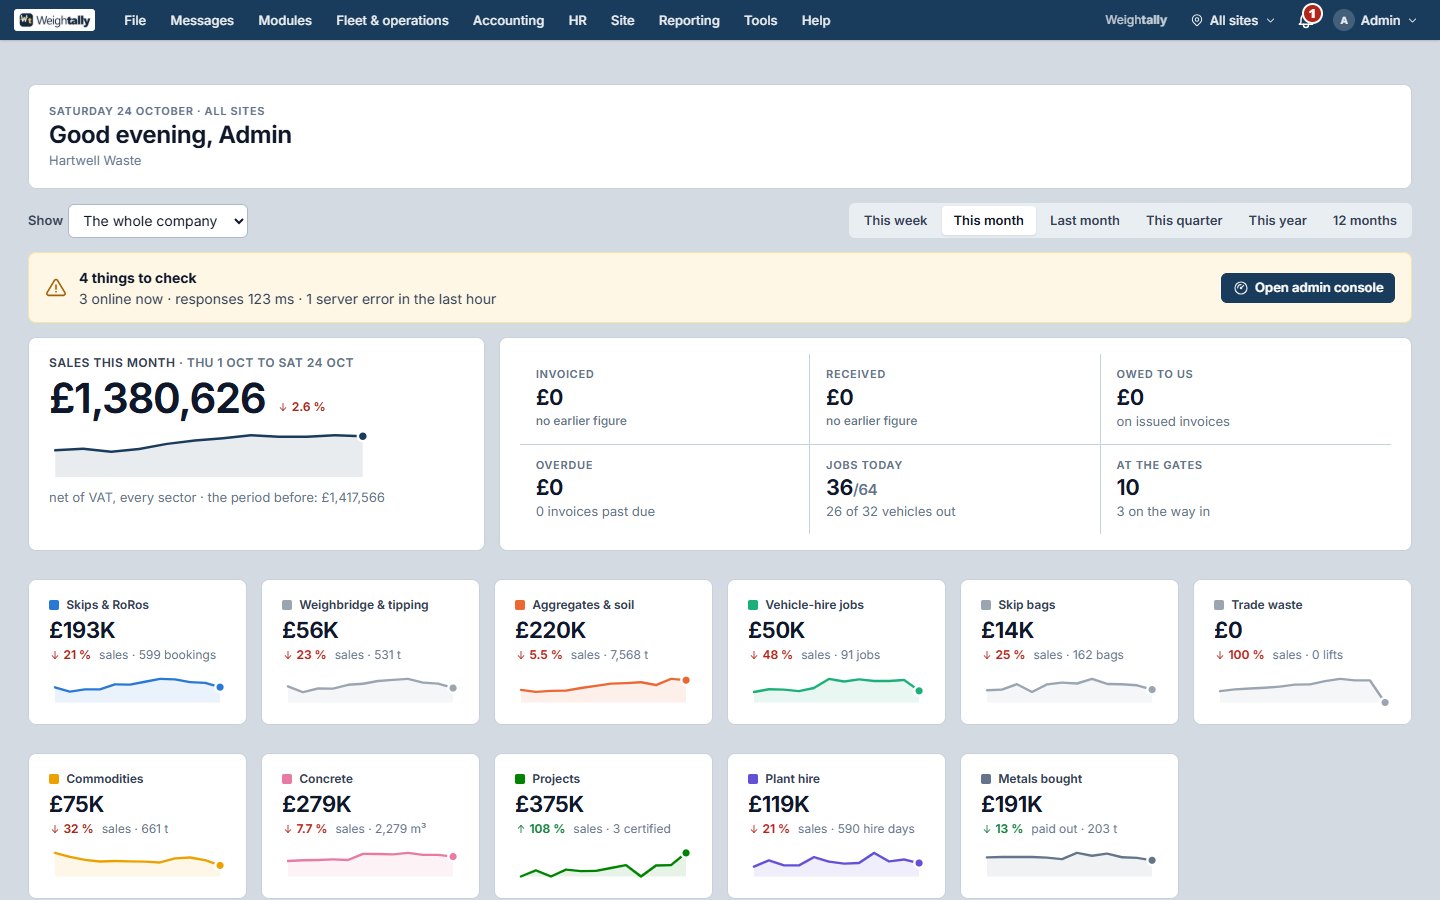Open the Messages menu

pyautogui.click(x=202, y=20)
